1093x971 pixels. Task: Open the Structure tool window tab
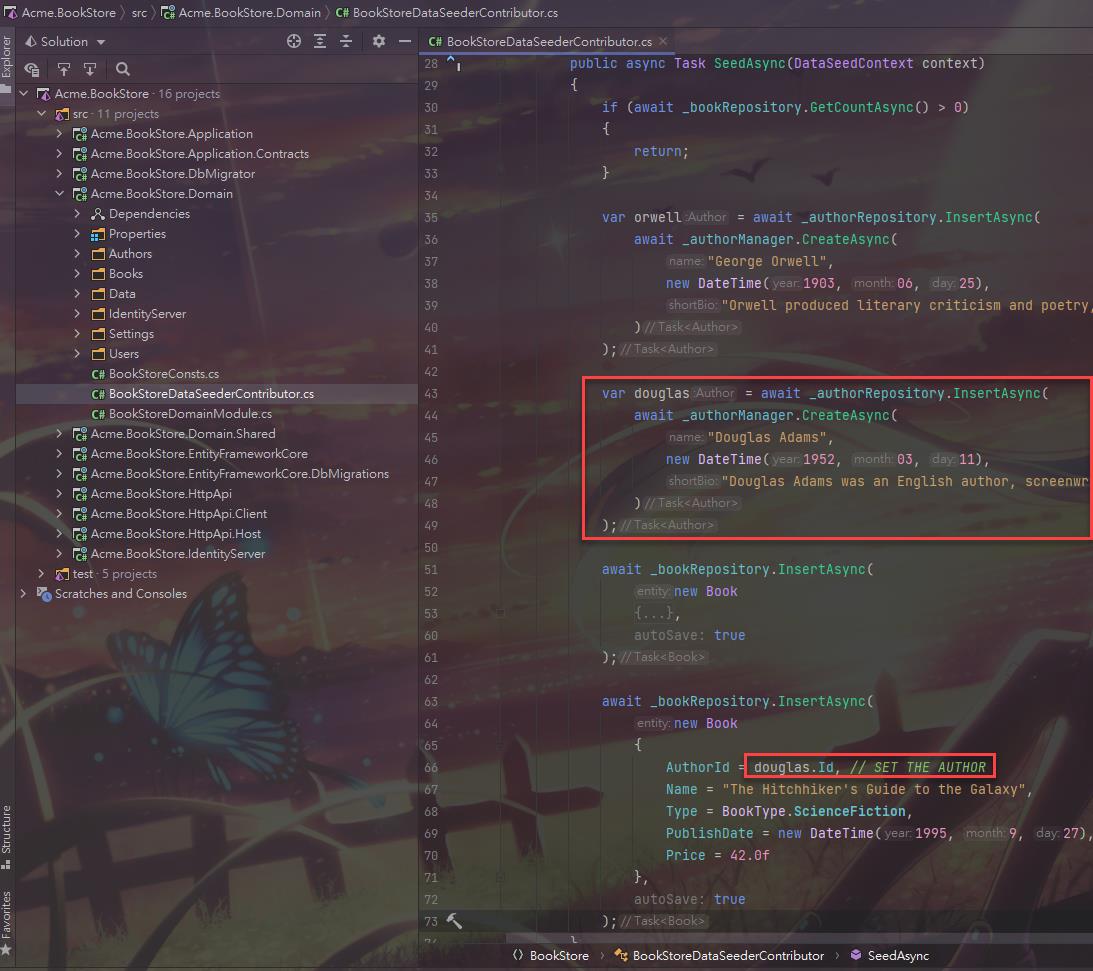(7, 829)
